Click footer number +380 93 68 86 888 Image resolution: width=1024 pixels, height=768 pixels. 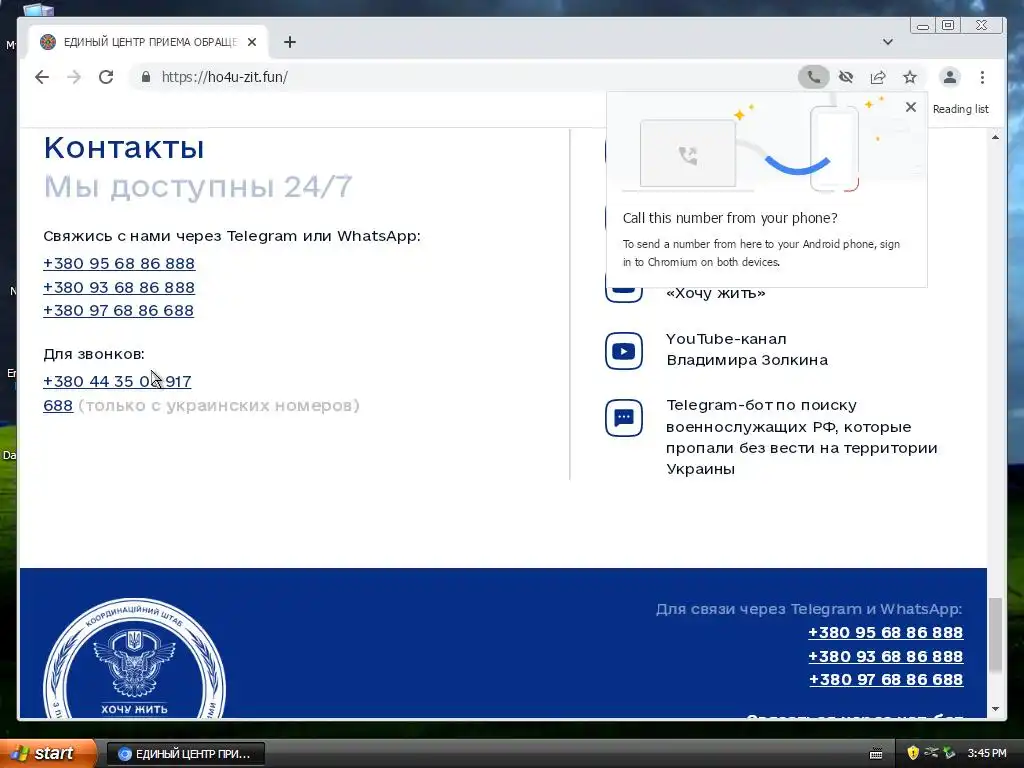coord(885,656)
